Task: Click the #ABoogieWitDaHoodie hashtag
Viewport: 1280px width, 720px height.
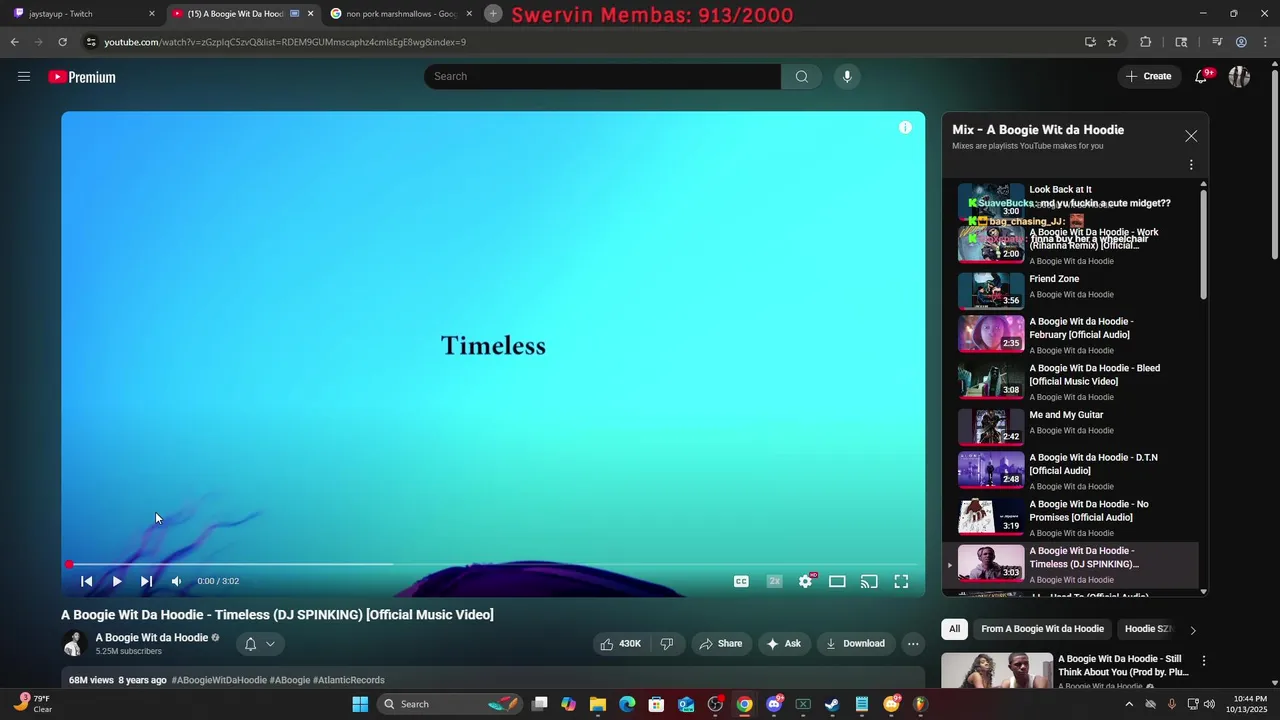Action: (x=219, y=680)
